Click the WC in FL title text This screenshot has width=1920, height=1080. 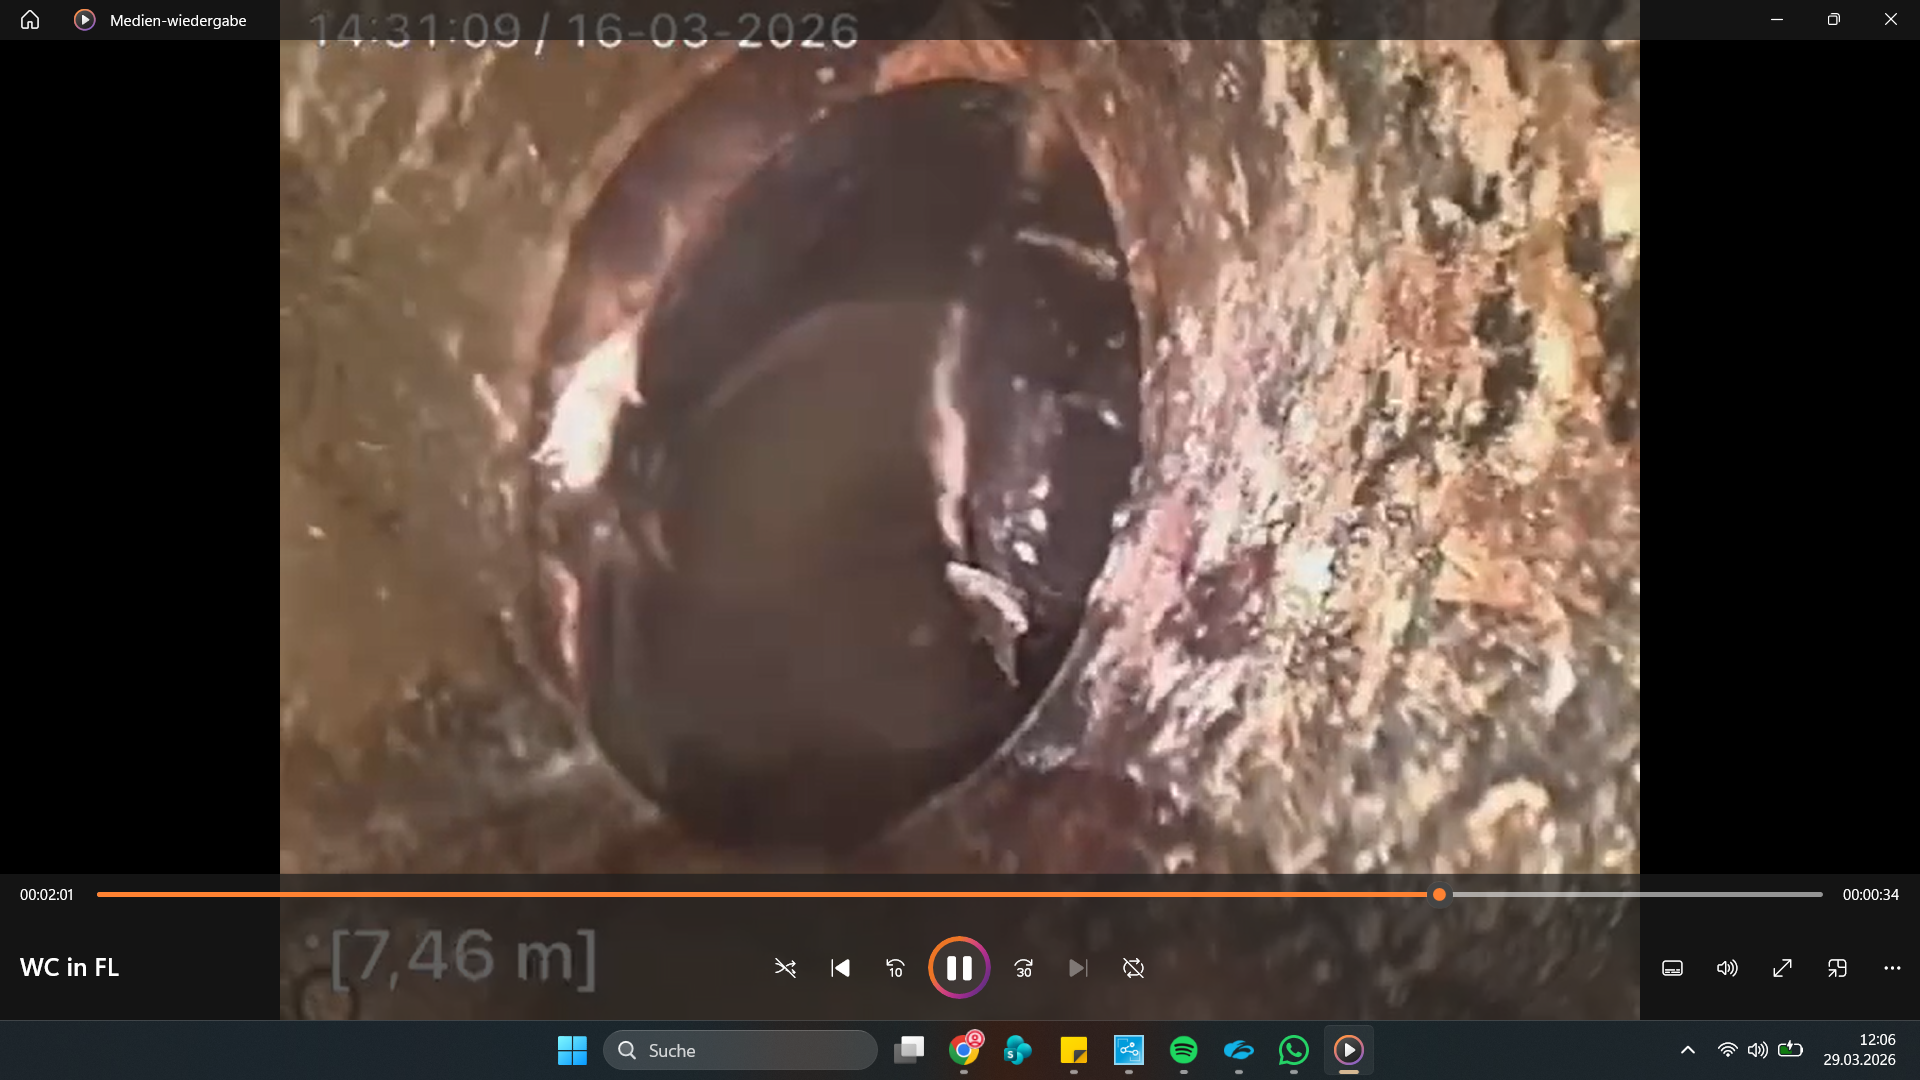point(68,967)
